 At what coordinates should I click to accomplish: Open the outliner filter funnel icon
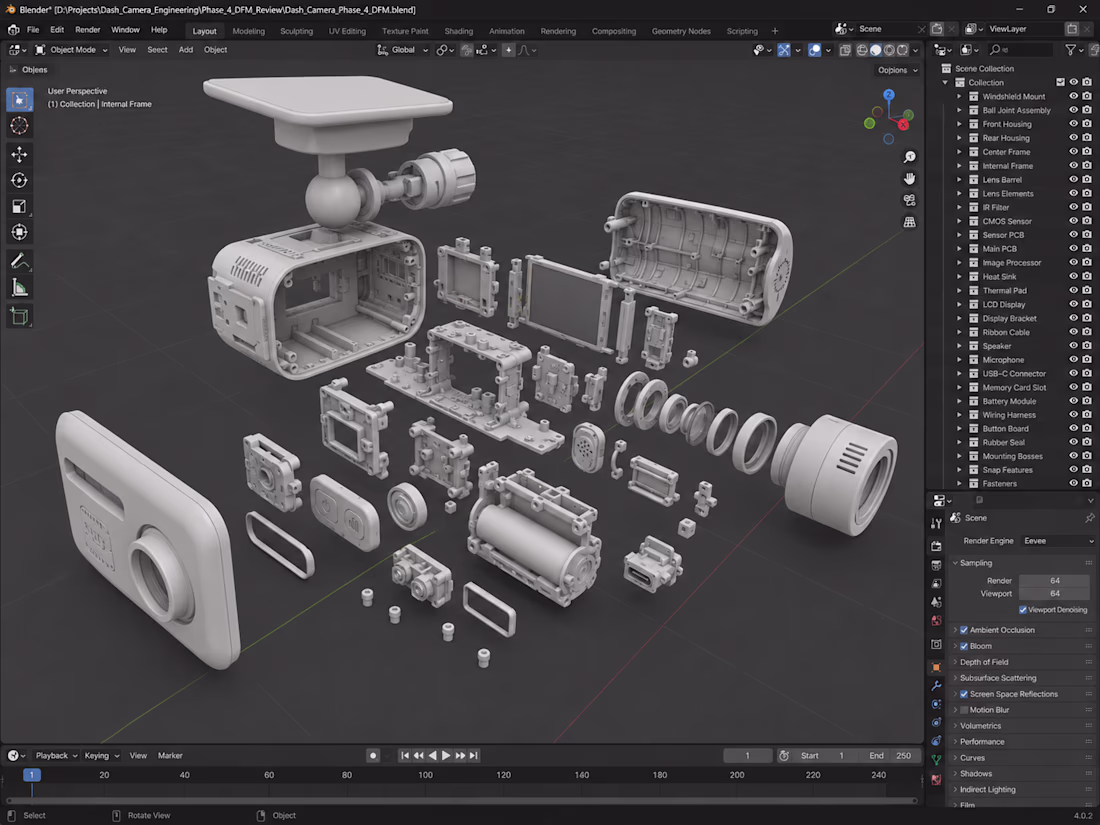(1071, 50)
